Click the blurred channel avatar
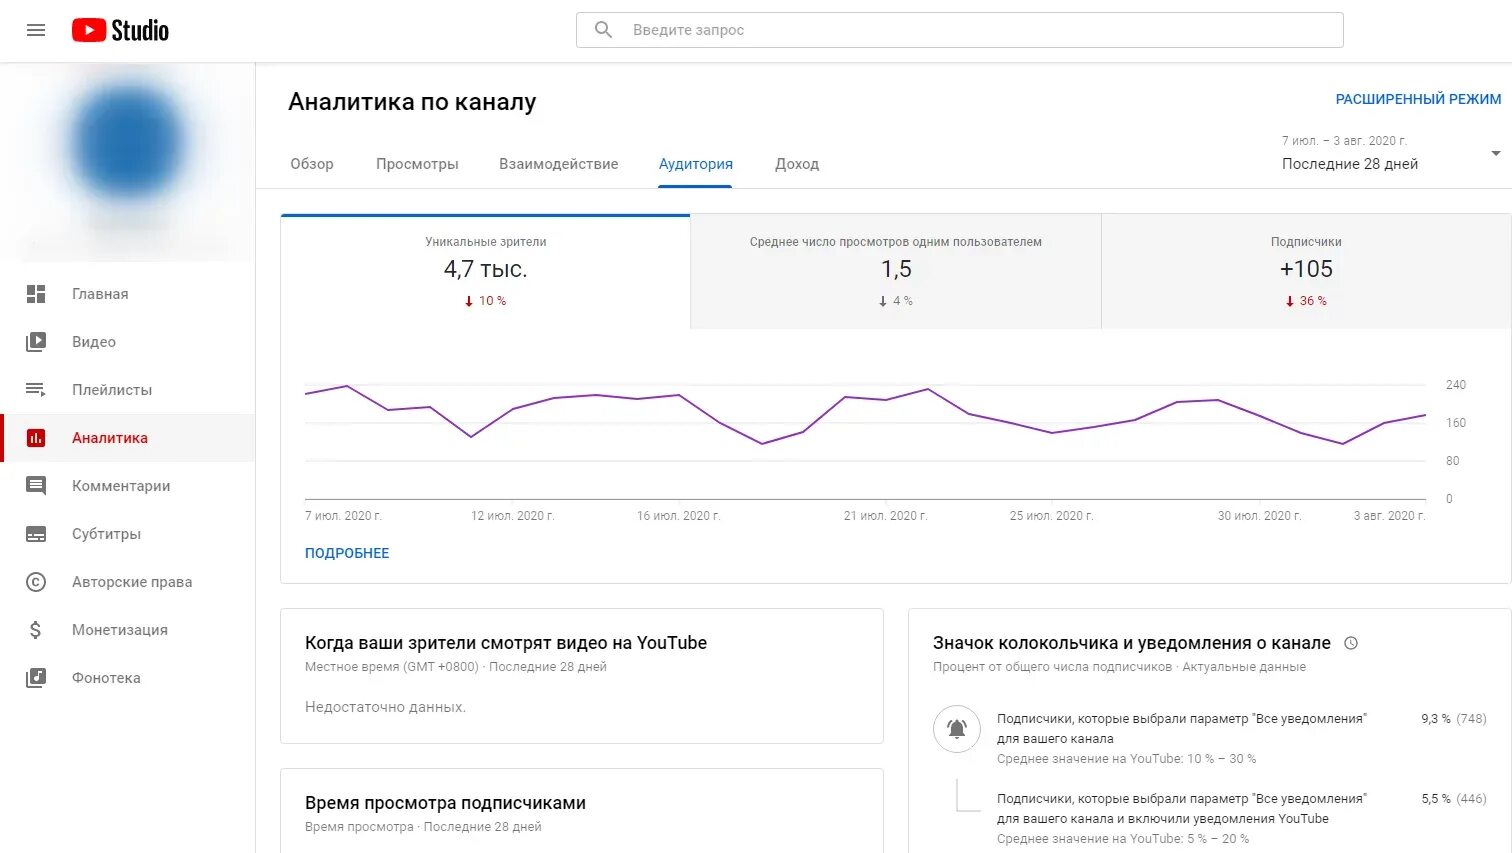The width and height of the screenshot is (1512, 853). point(127,143)
